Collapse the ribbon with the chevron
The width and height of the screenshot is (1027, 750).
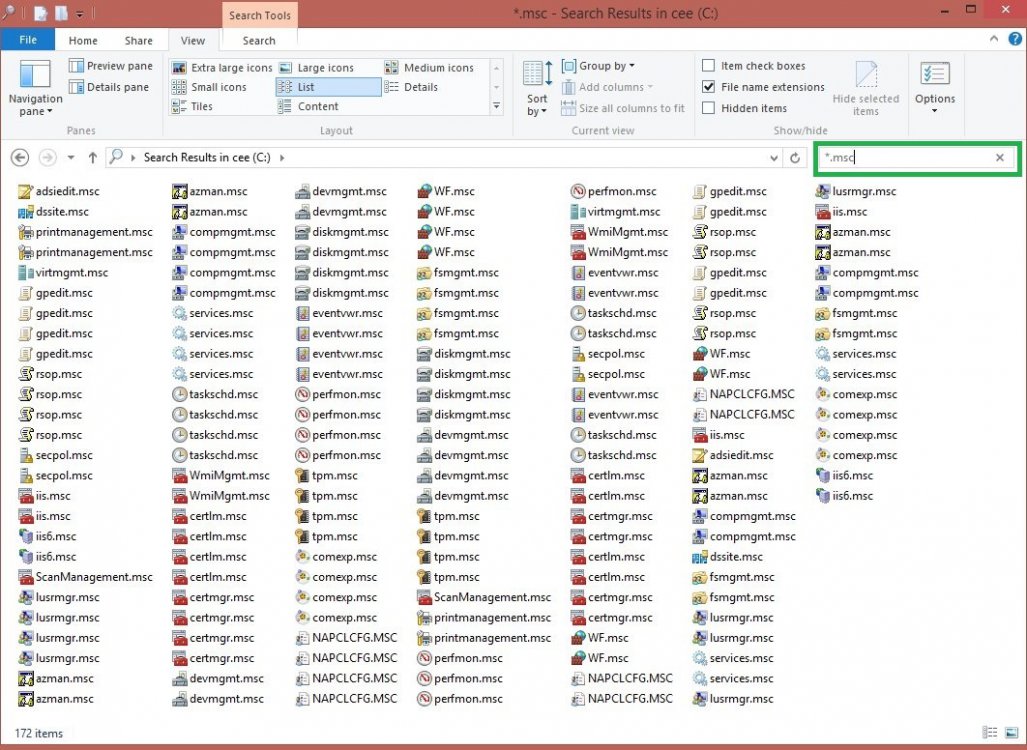coord(994,39)
